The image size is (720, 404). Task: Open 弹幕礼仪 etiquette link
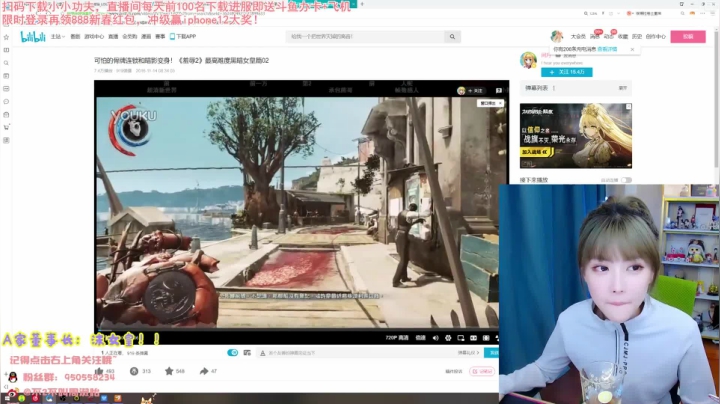click(x=468, y=353)
